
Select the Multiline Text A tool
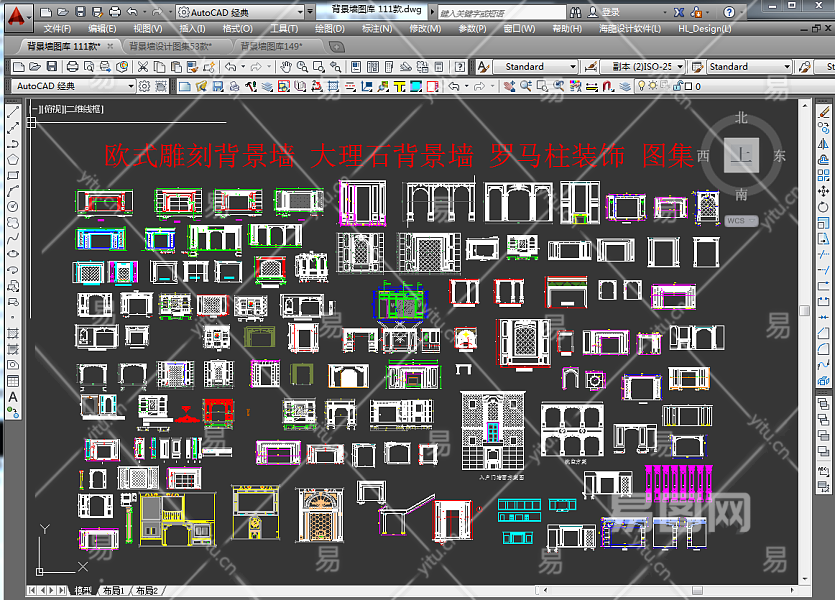tap(13, 397)
